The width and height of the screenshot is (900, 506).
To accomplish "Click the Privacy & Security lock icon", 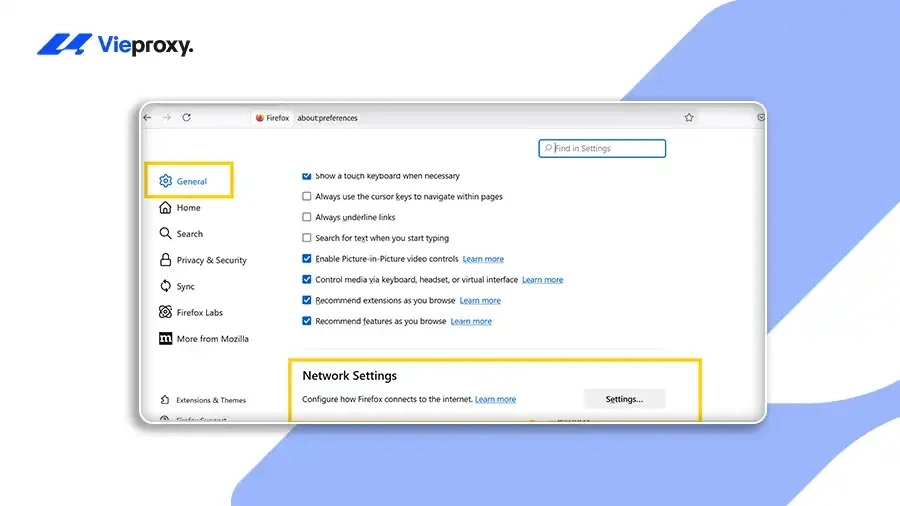I will [165, 260].
